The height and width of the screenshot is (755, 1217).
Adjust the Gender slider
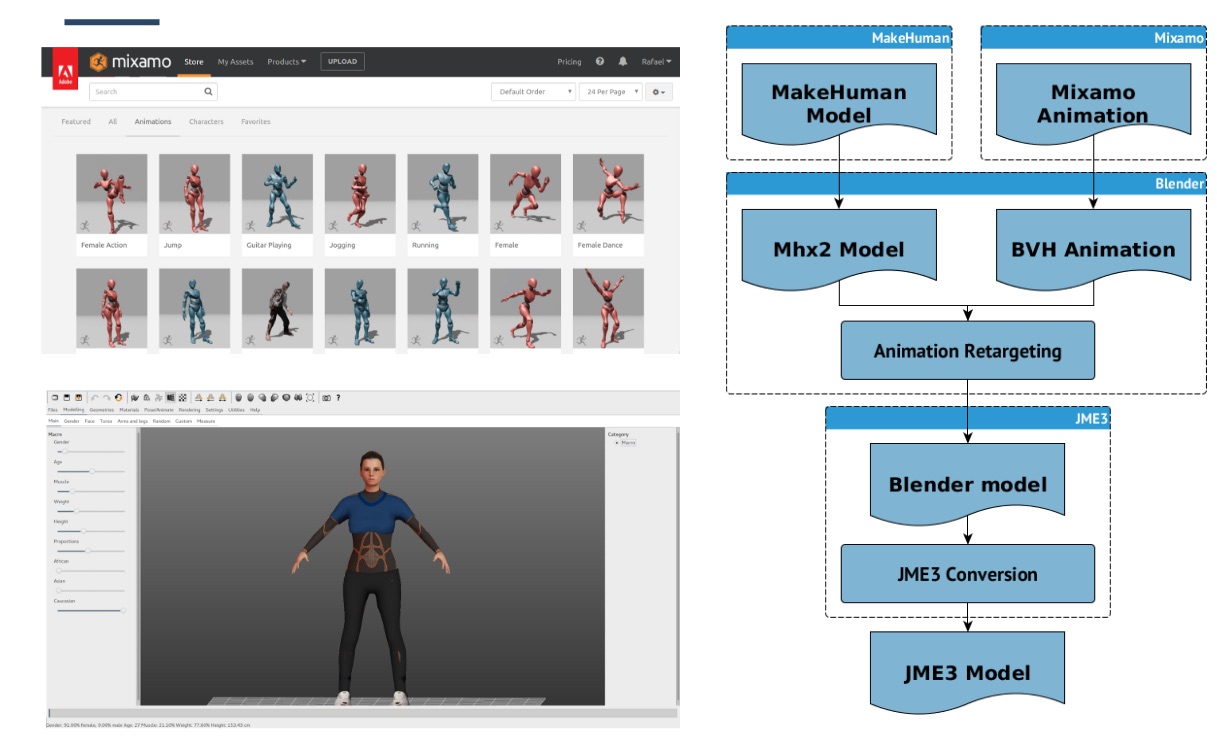click(90, 452)
